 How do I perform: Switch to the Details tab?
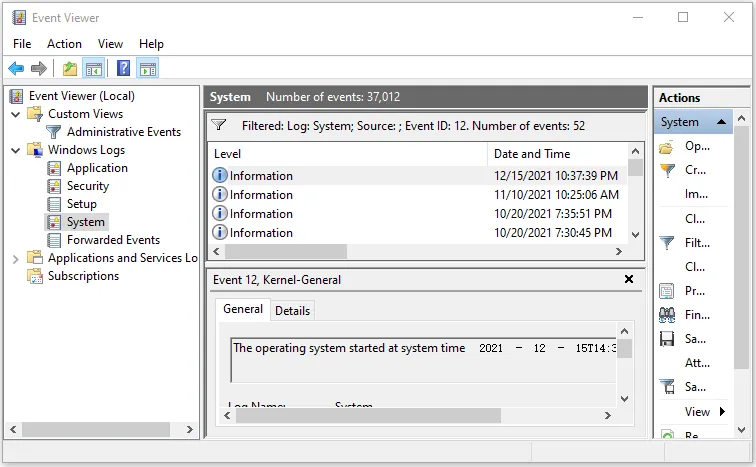click(x=292, y=311)
